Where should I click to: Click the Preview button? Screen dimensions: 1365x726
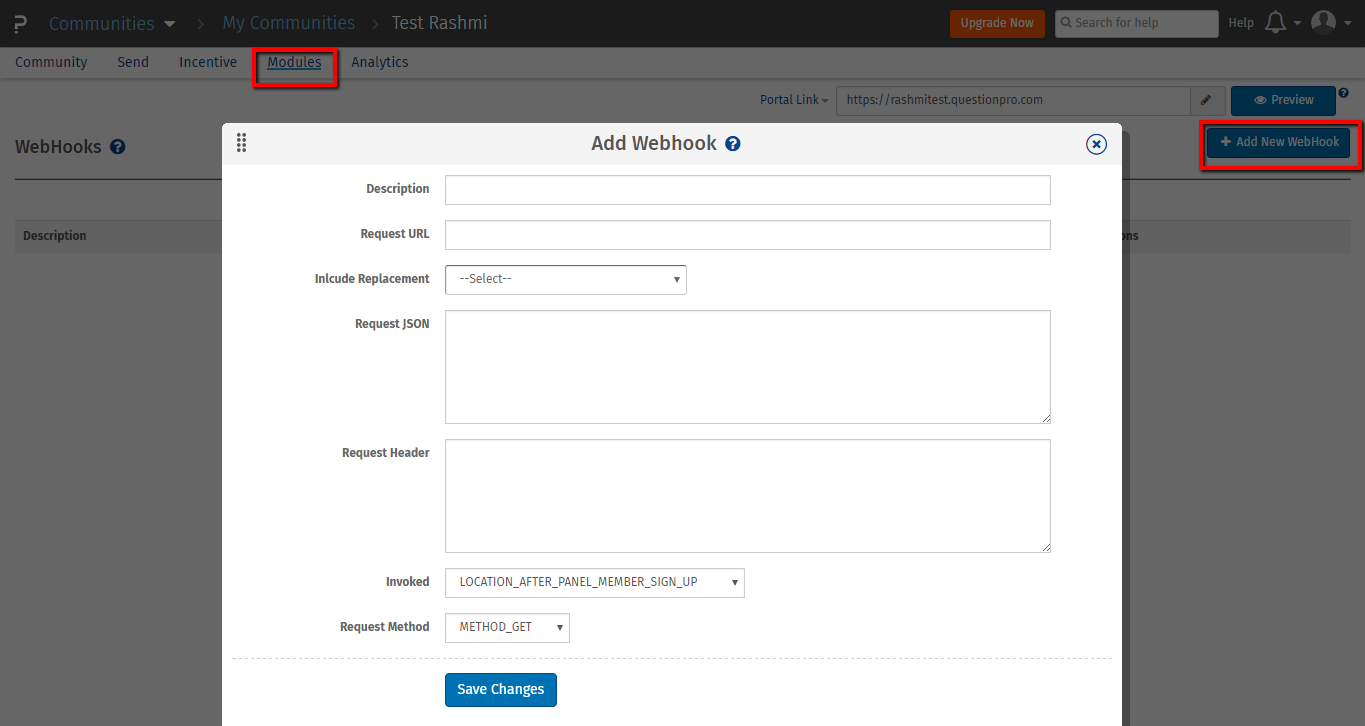[x=1283, y=100]
